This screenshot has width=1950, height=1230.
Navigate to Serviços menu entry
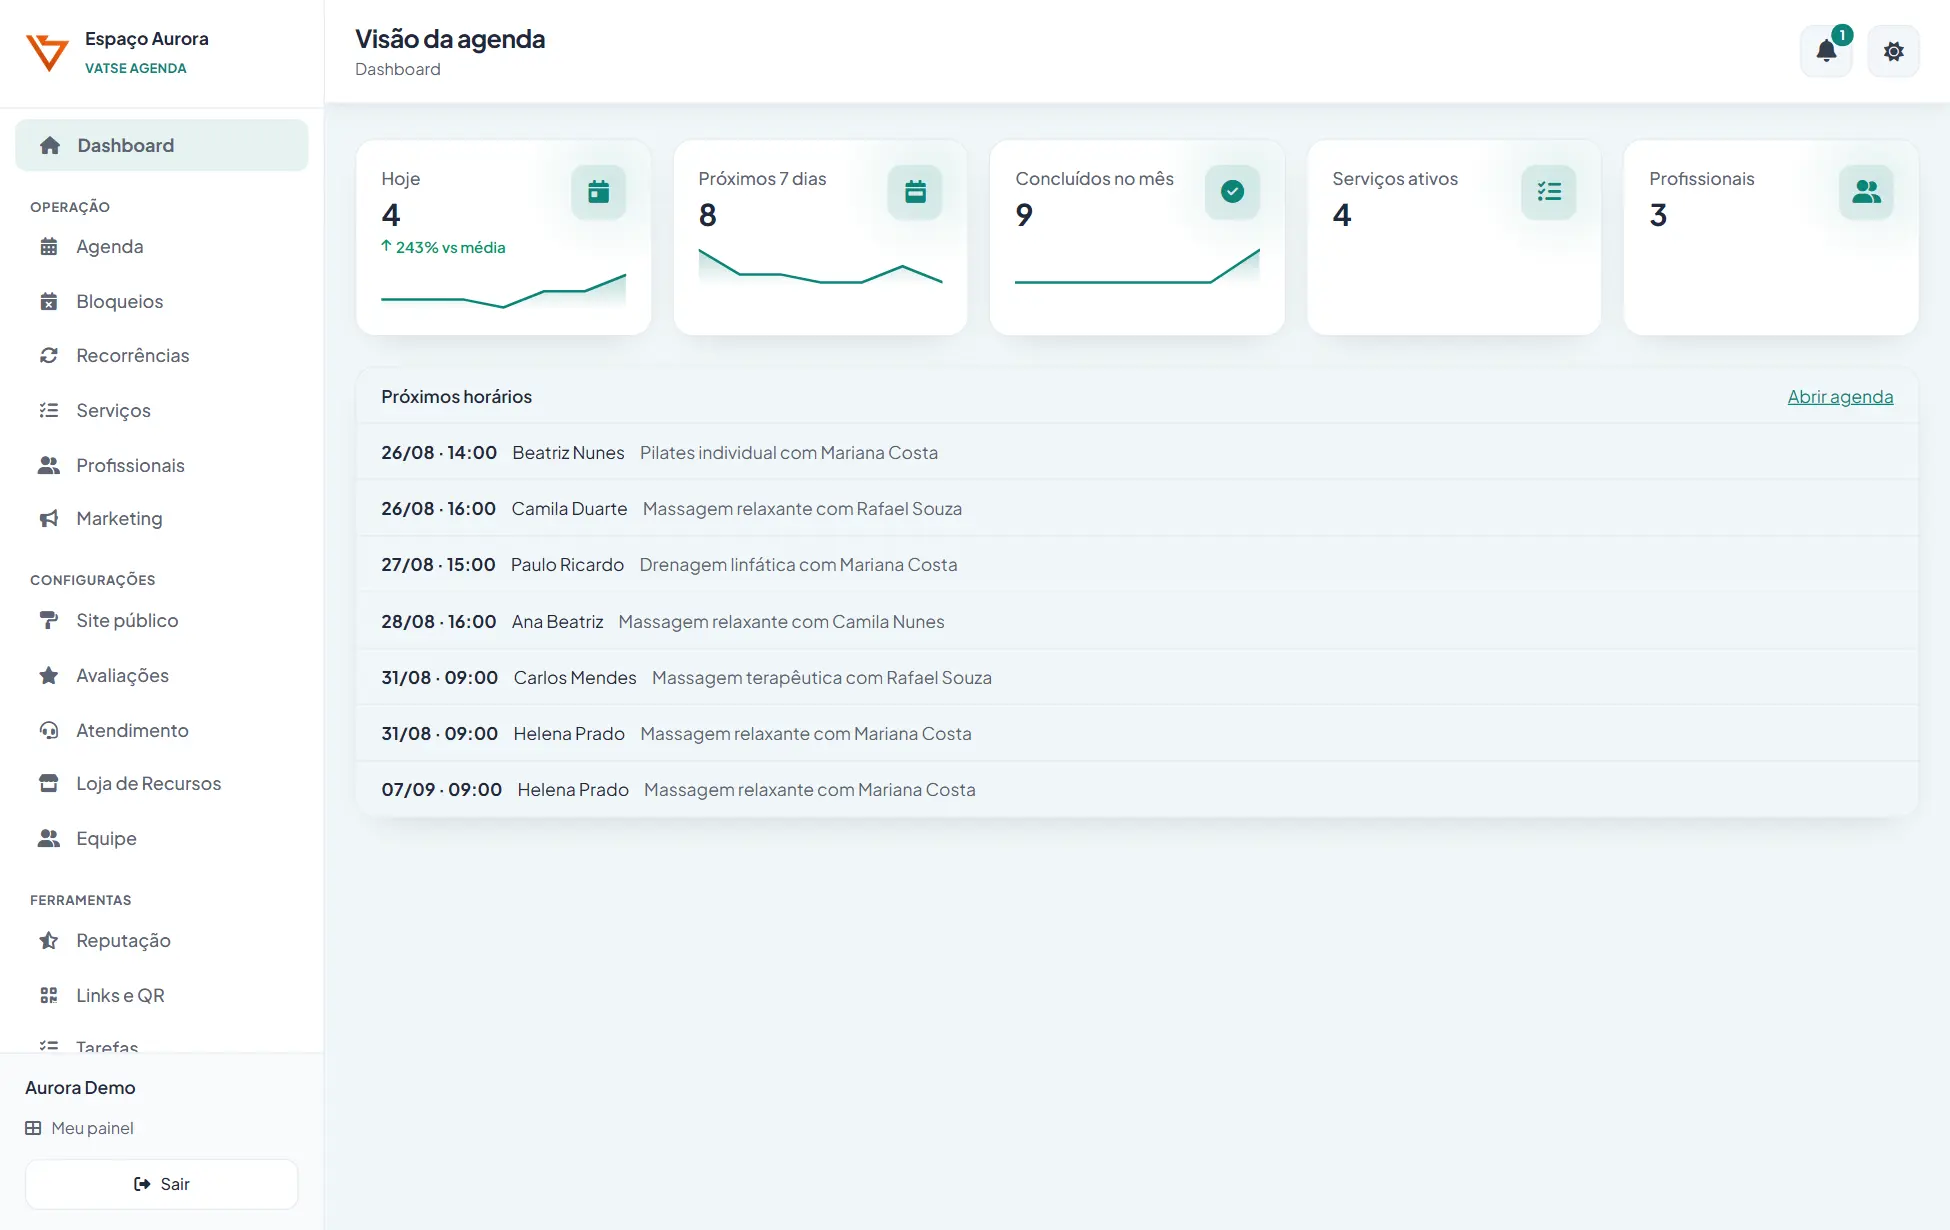coord(162,411)
